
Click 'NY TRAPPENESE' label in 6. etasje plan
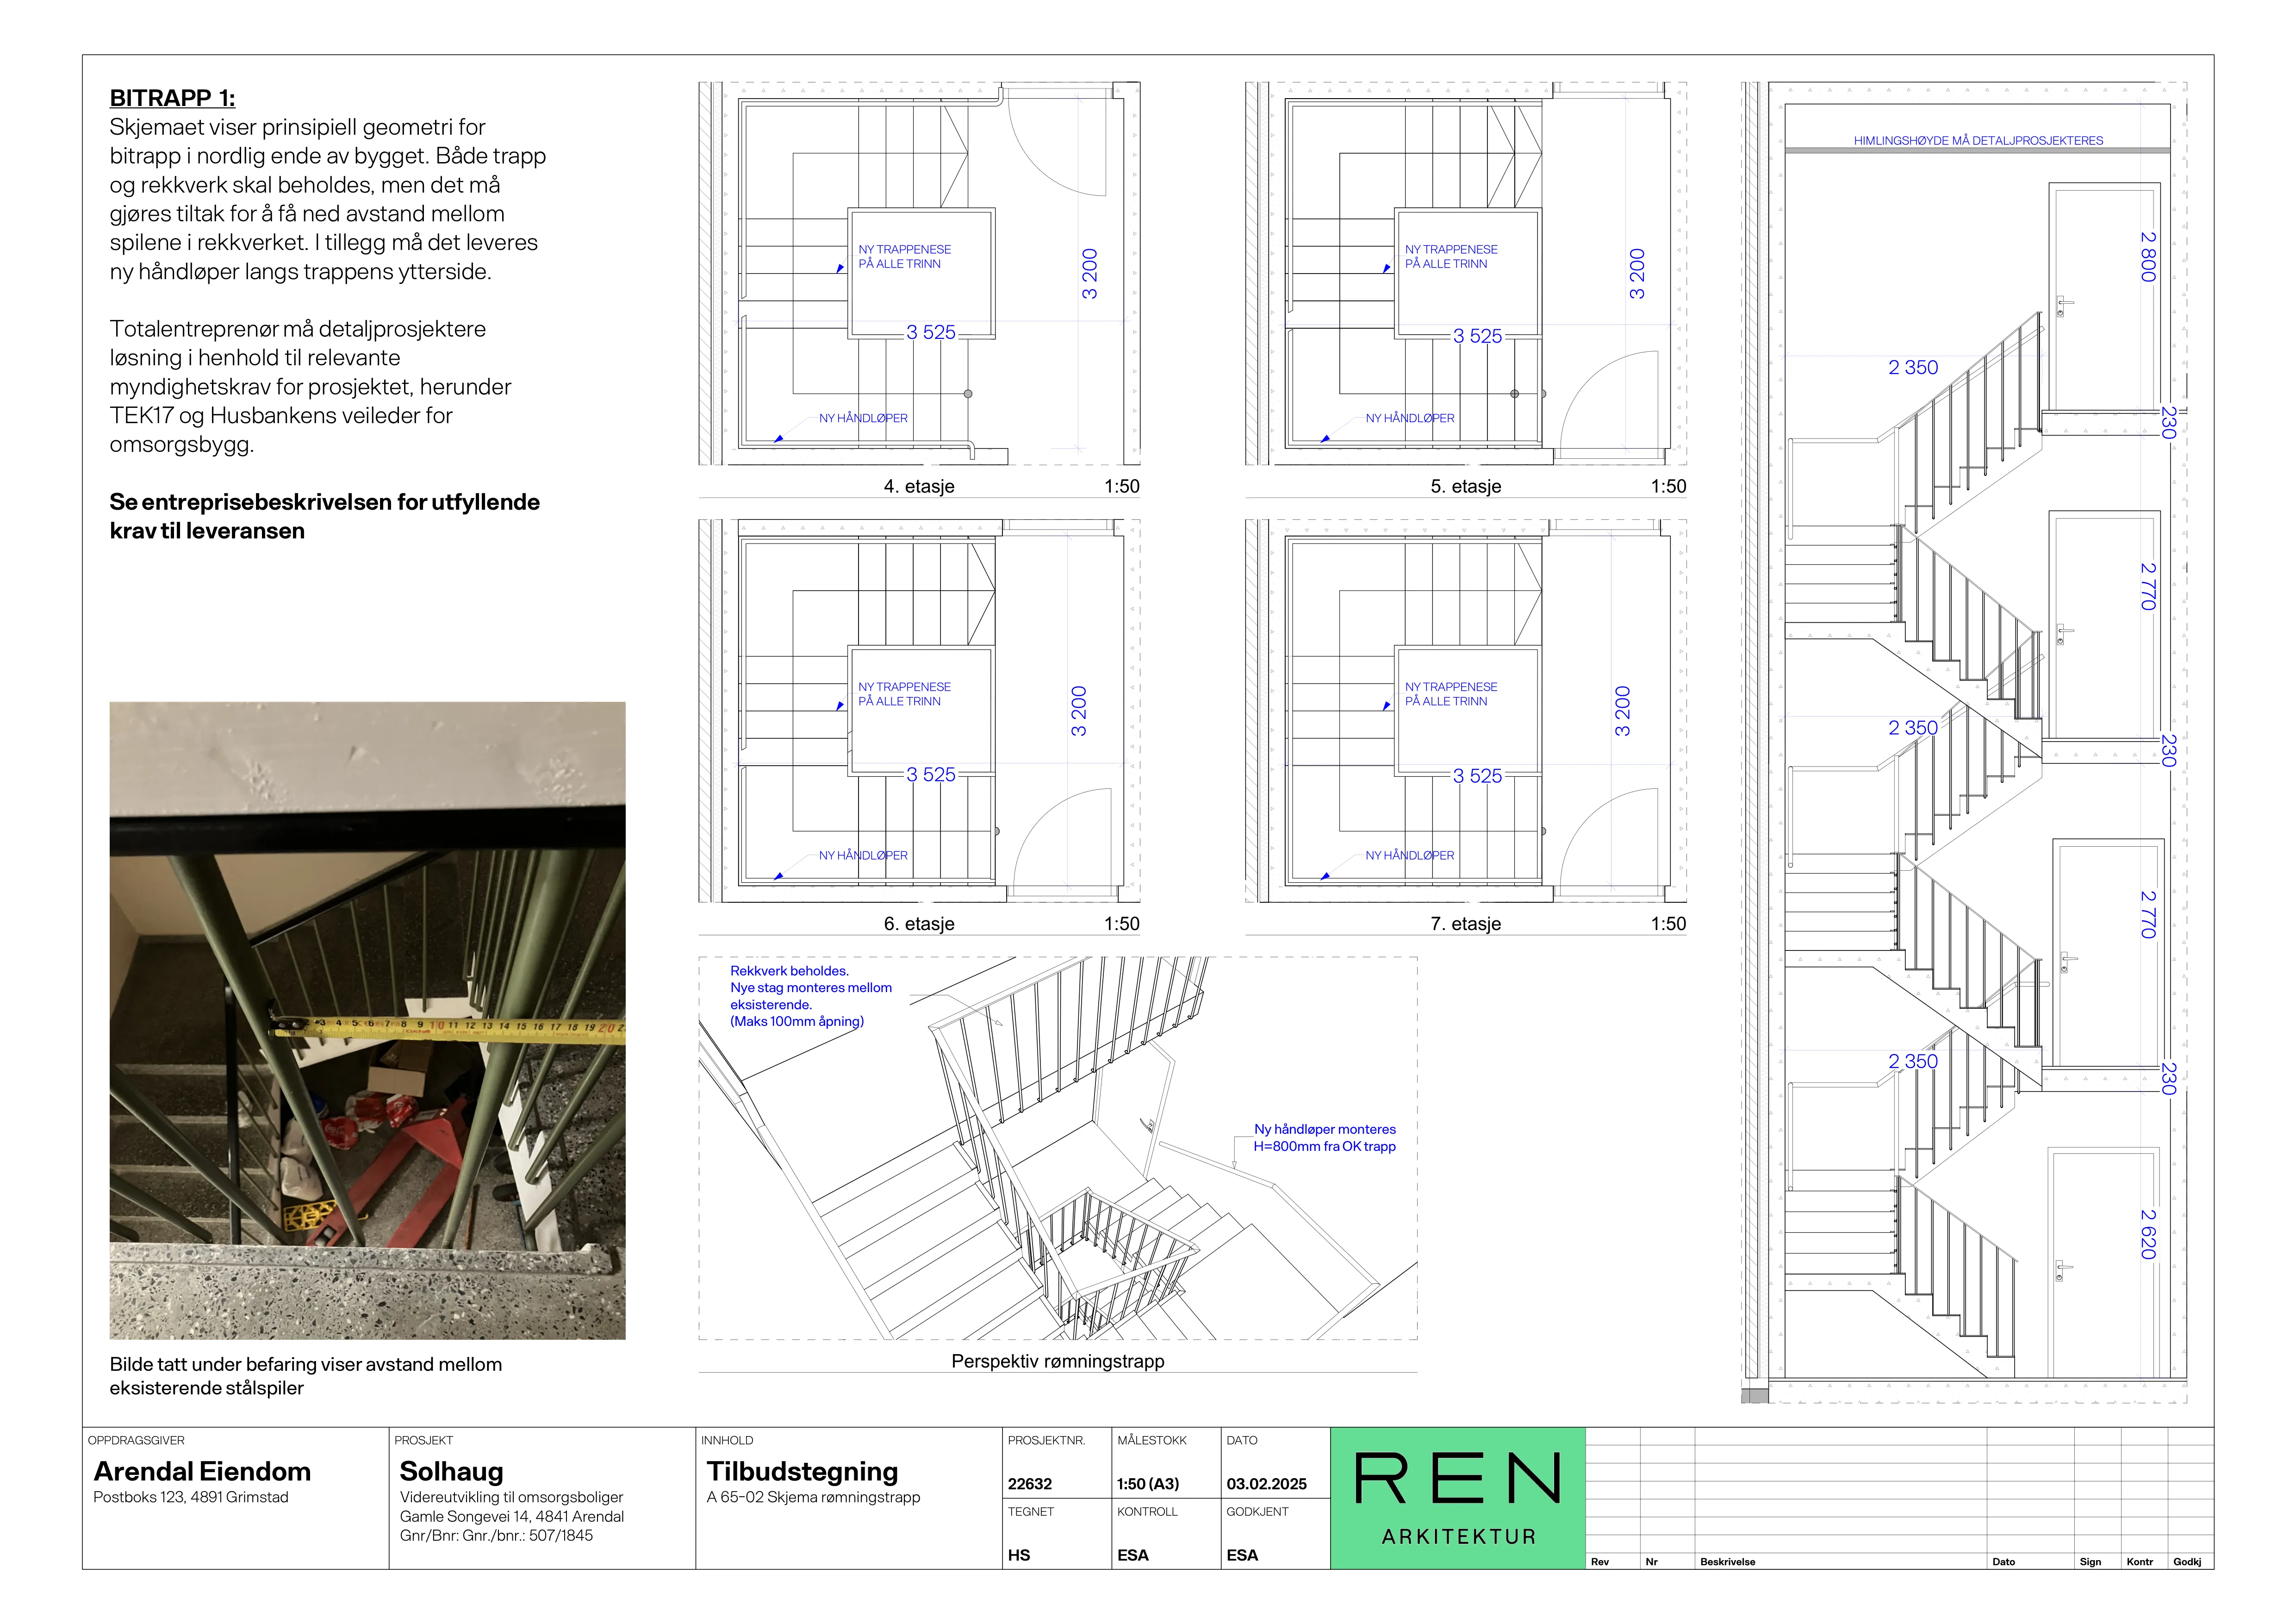point(904,687)
